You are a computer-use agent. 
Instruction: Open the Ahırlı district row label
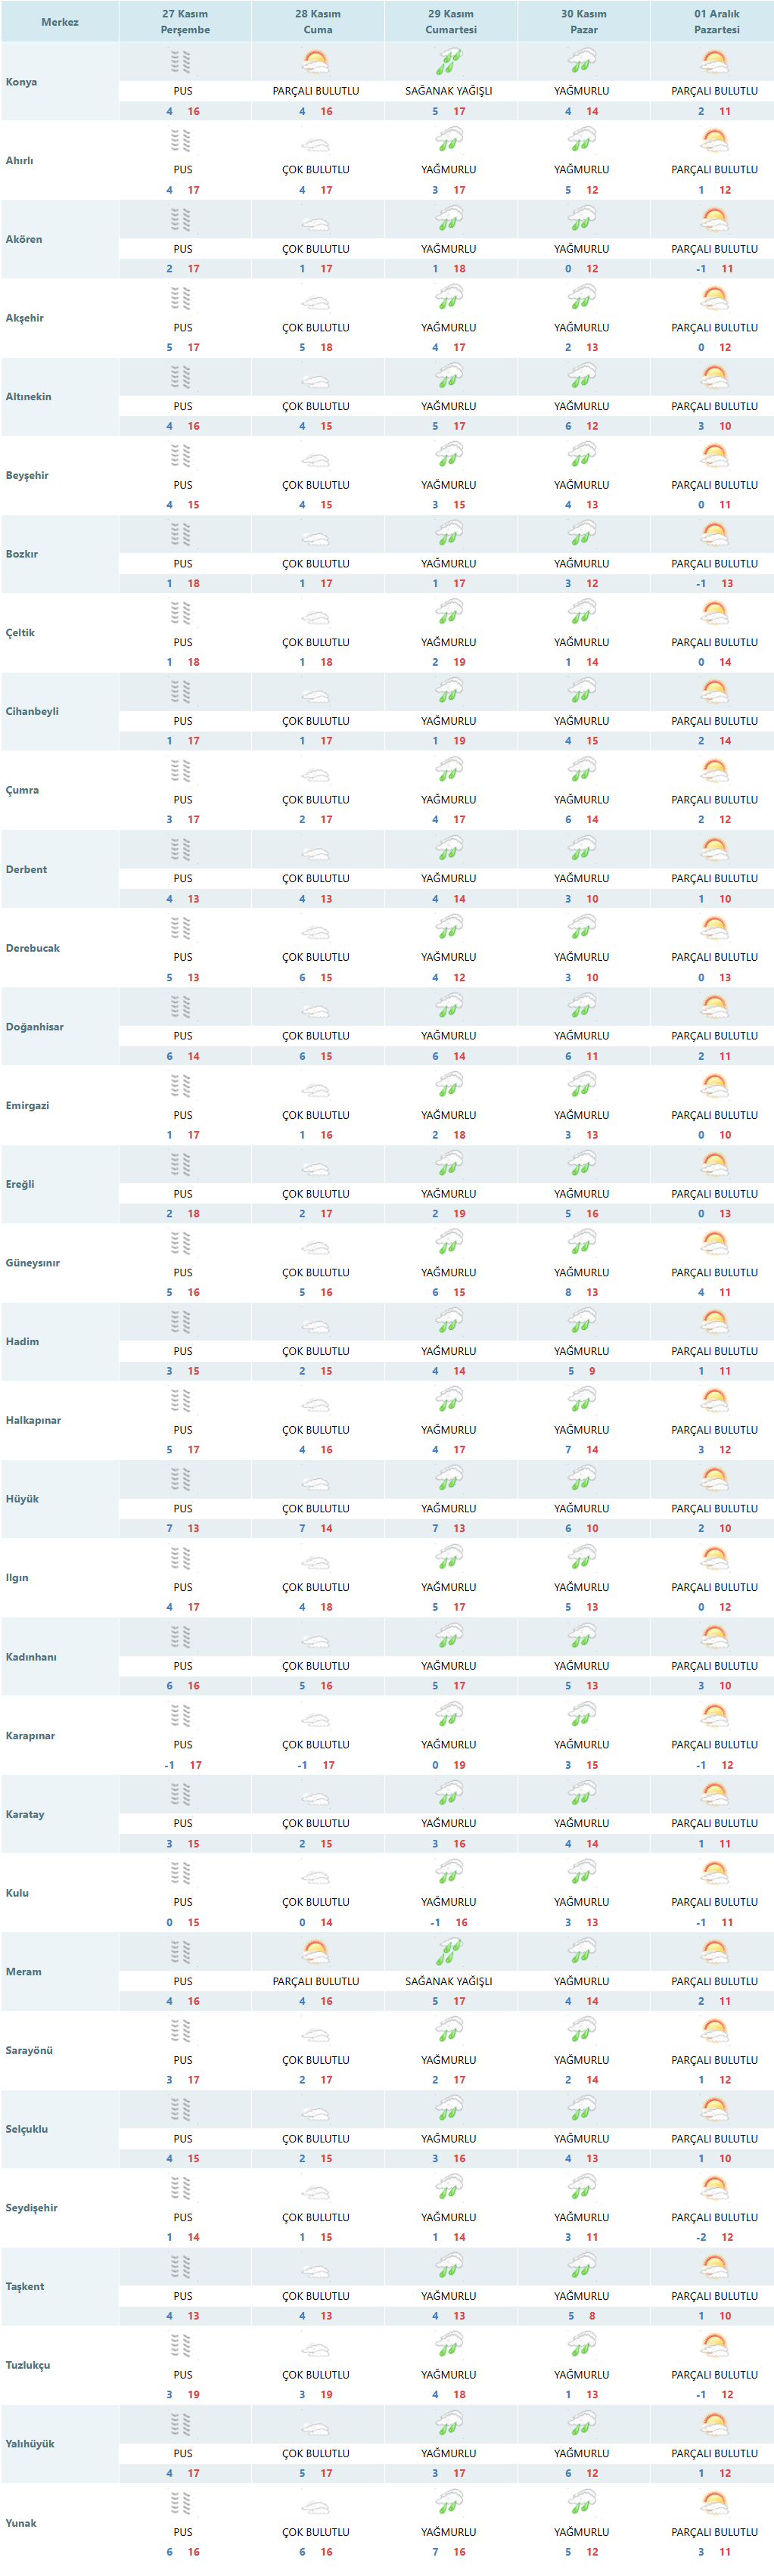pos(20,161)
